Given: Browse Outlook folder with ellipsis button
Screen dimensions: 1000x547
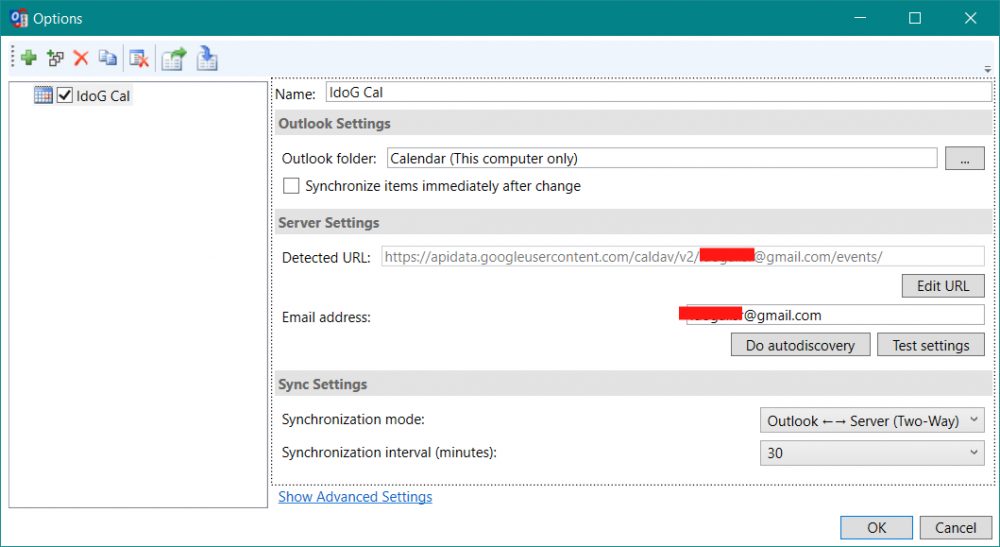Looking at the screenshot, I should click(964, 158).
